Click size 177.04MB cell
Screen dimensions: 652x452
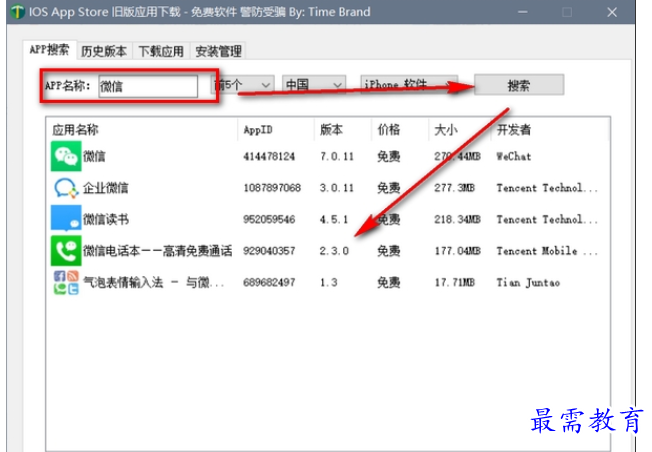[457, 251]
